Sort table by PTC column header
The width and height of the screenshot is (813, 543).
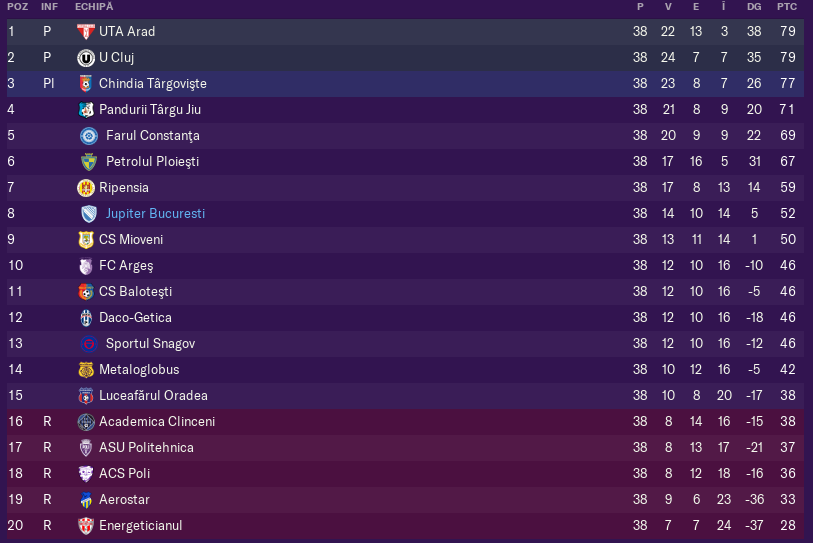pyautogui.click(x=787, y=7)
